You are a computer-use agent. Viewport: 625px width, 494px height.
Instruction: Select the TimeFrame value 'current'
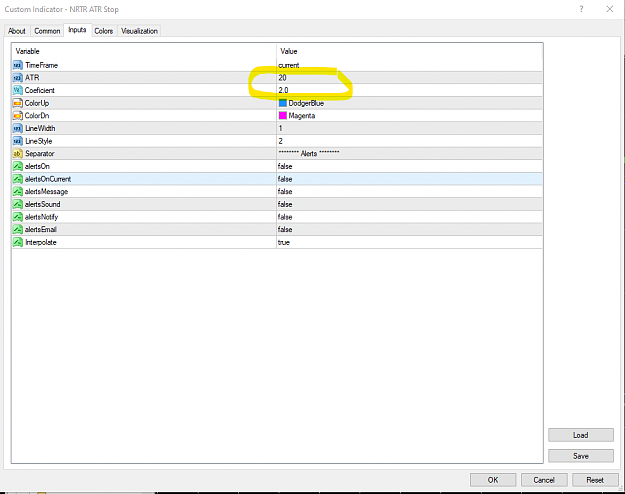pos(289,65)
